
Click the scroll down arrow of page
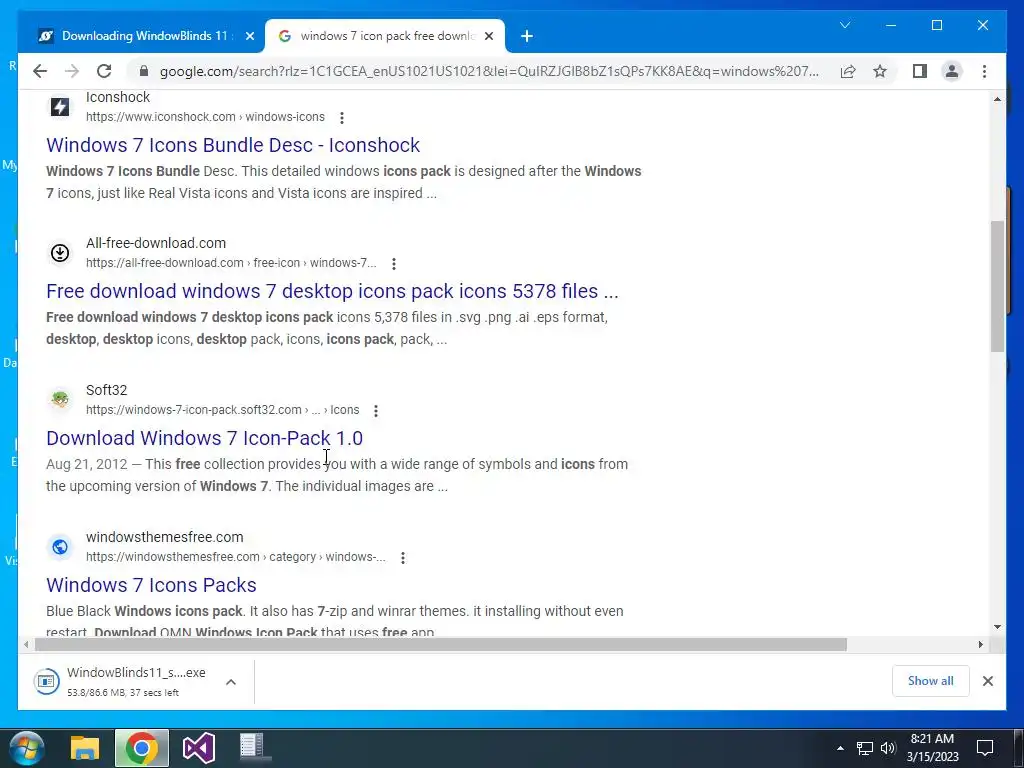[997, 627]
